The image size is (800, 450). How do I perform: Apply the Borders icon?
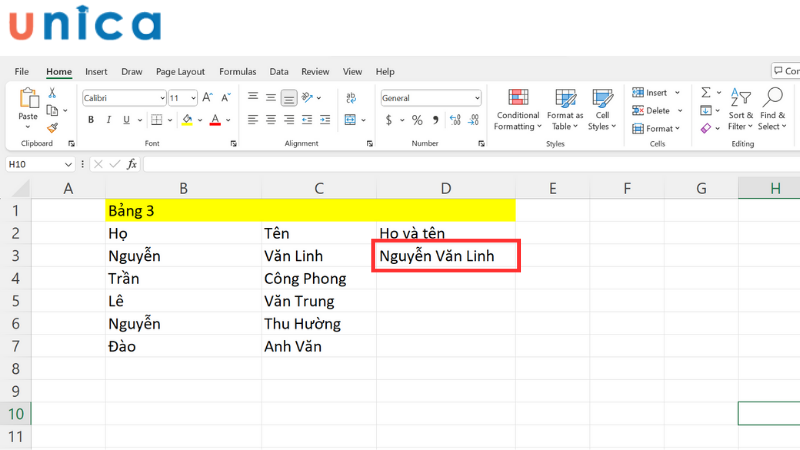157,120
